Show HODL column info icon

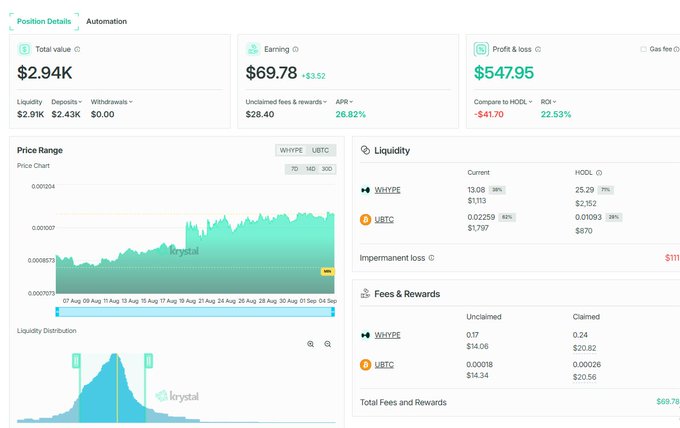click(x=599, y=173)
